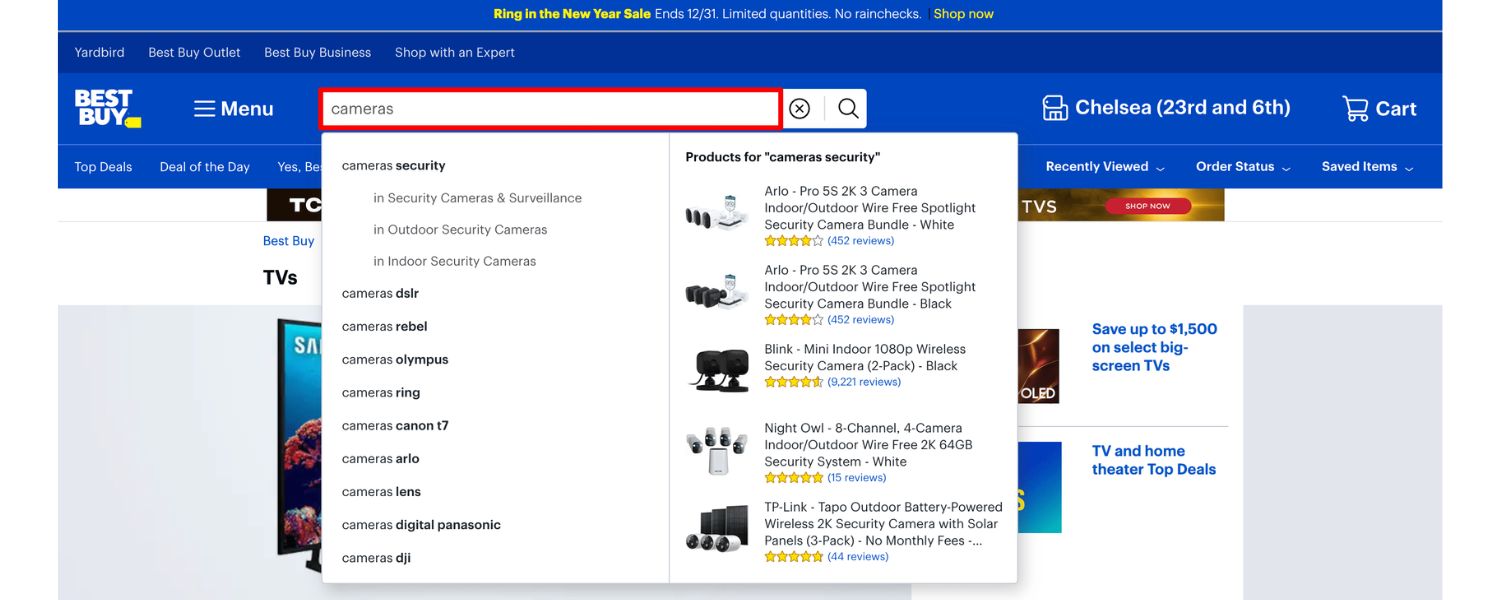
Task: Open Deal of the Day
Action: pyautogui.click(x=204, y=166)
